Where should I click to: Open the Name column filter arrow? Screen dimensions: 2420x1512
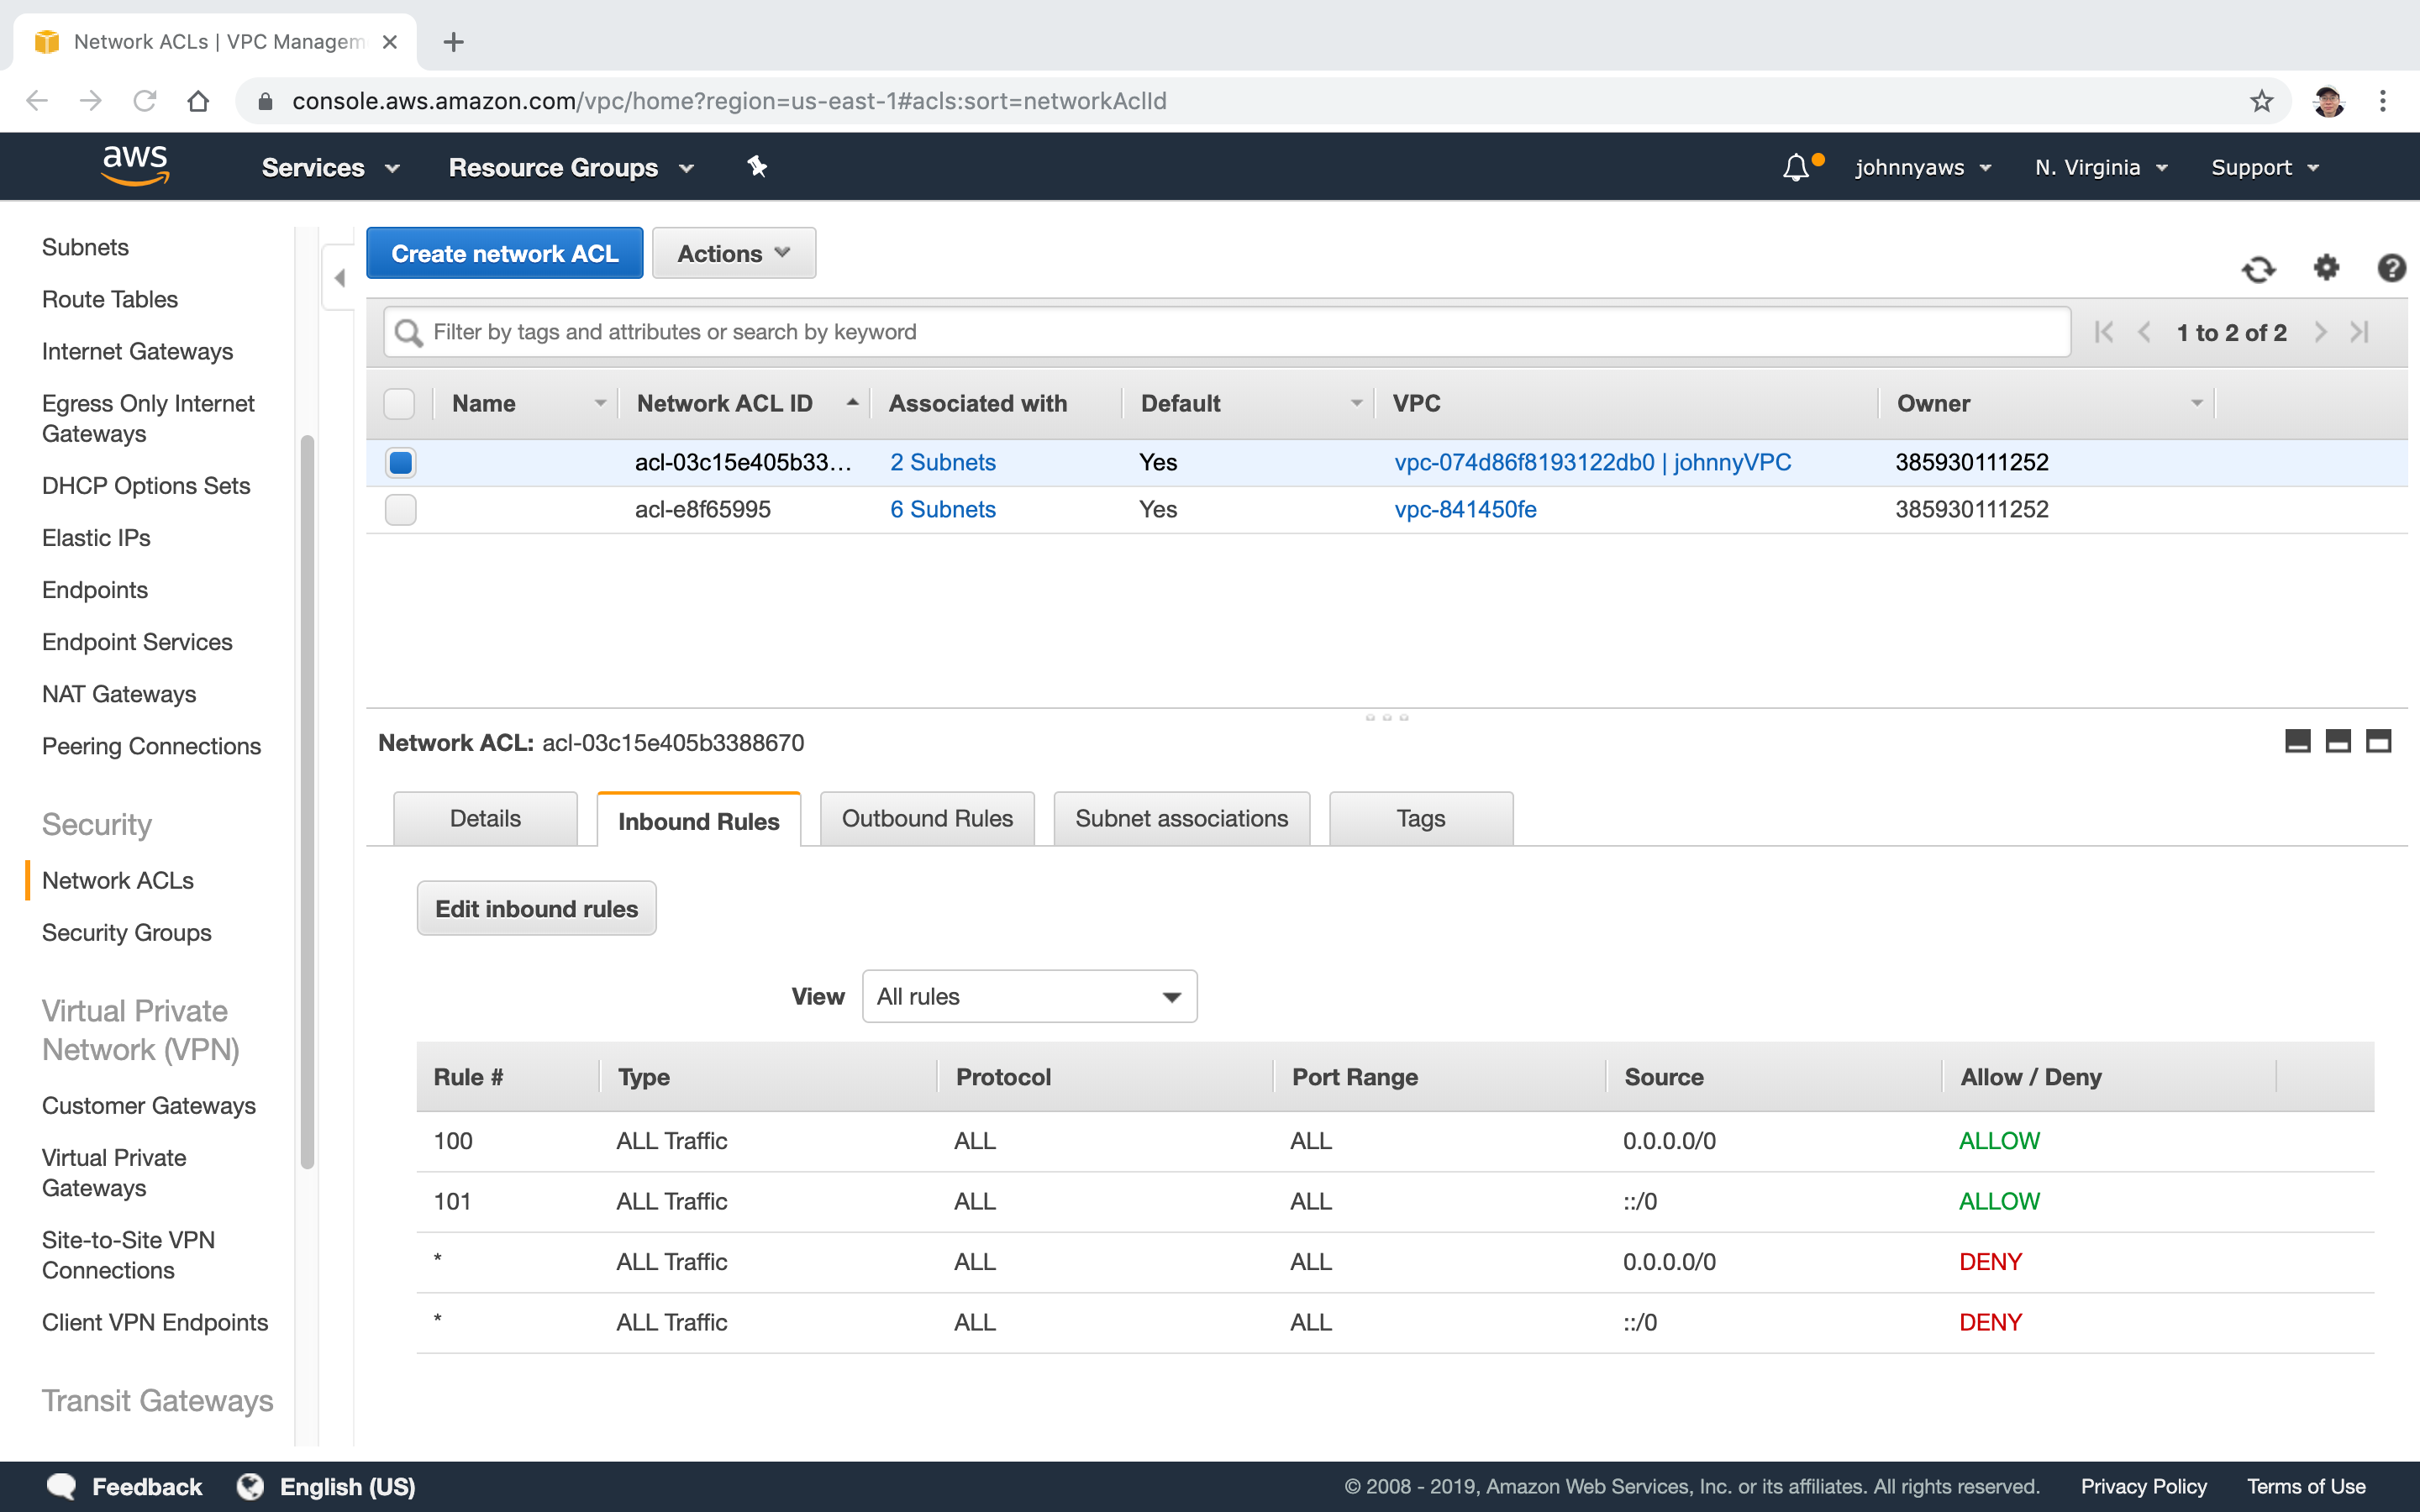[x=600, y=403]
